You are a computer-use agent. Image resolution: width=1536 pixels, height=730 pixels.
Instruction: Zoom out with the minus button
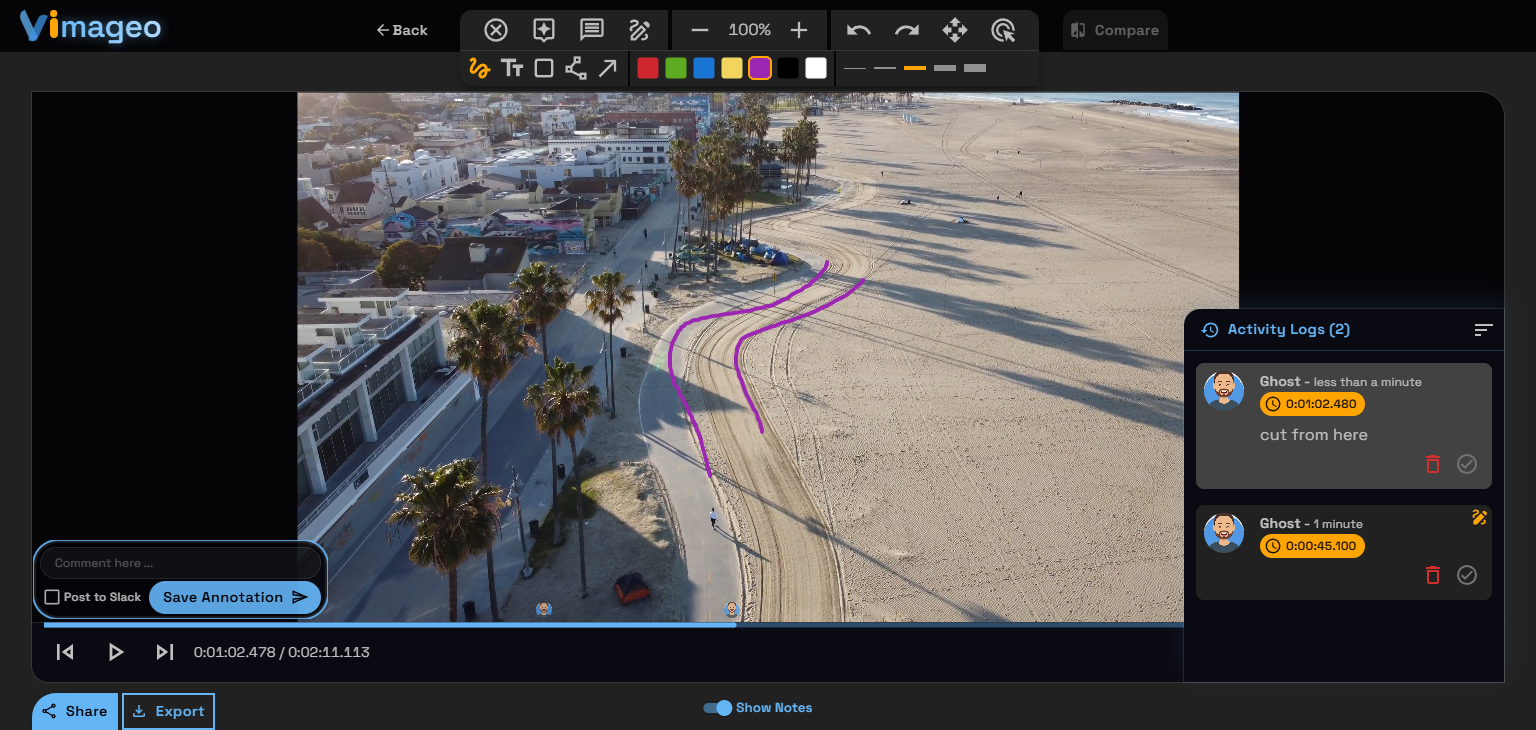coord(700,30)
